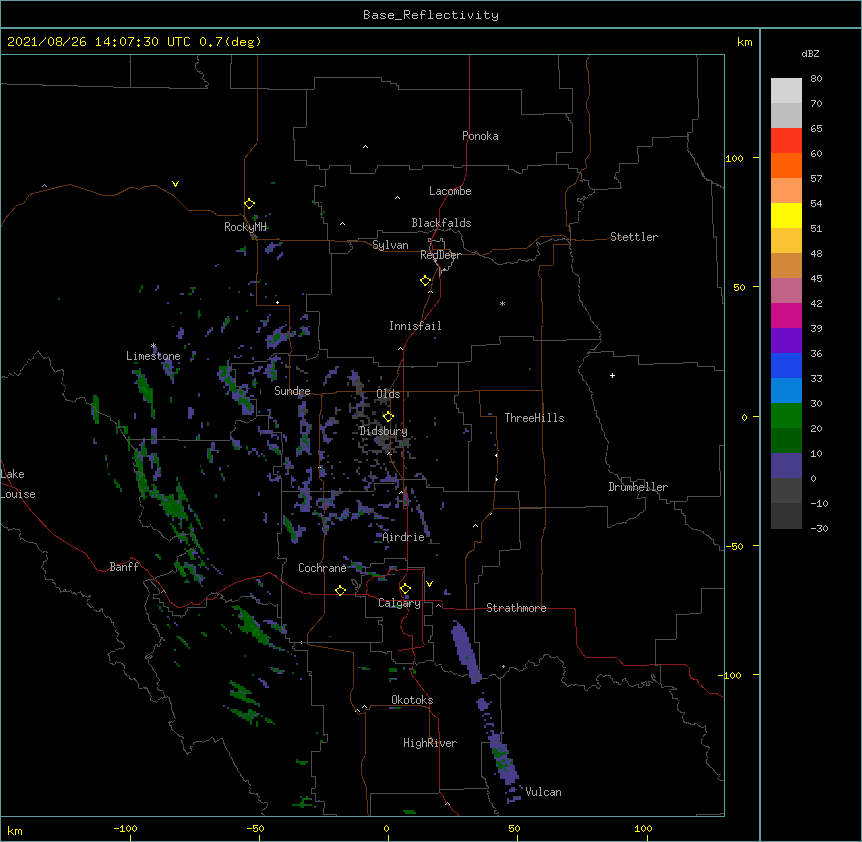The image size is (862, 842).
Task: Click the RockyMH label
Action: tap(245, 227)
